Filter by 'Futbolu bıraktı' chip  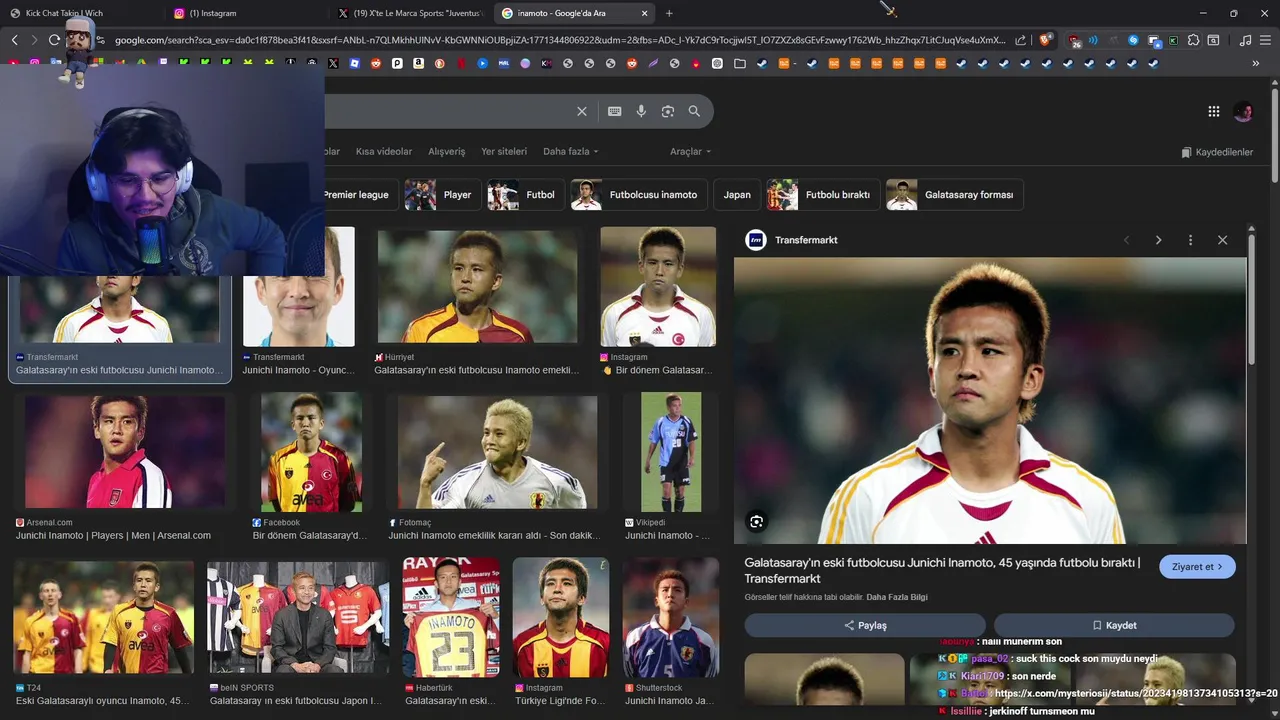(x=823, y=195)
